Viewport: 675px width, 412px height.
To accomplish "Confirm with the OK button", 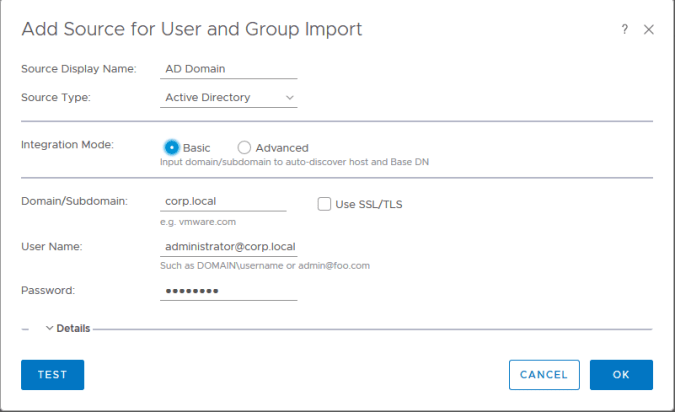I will (x=621, y=375).
